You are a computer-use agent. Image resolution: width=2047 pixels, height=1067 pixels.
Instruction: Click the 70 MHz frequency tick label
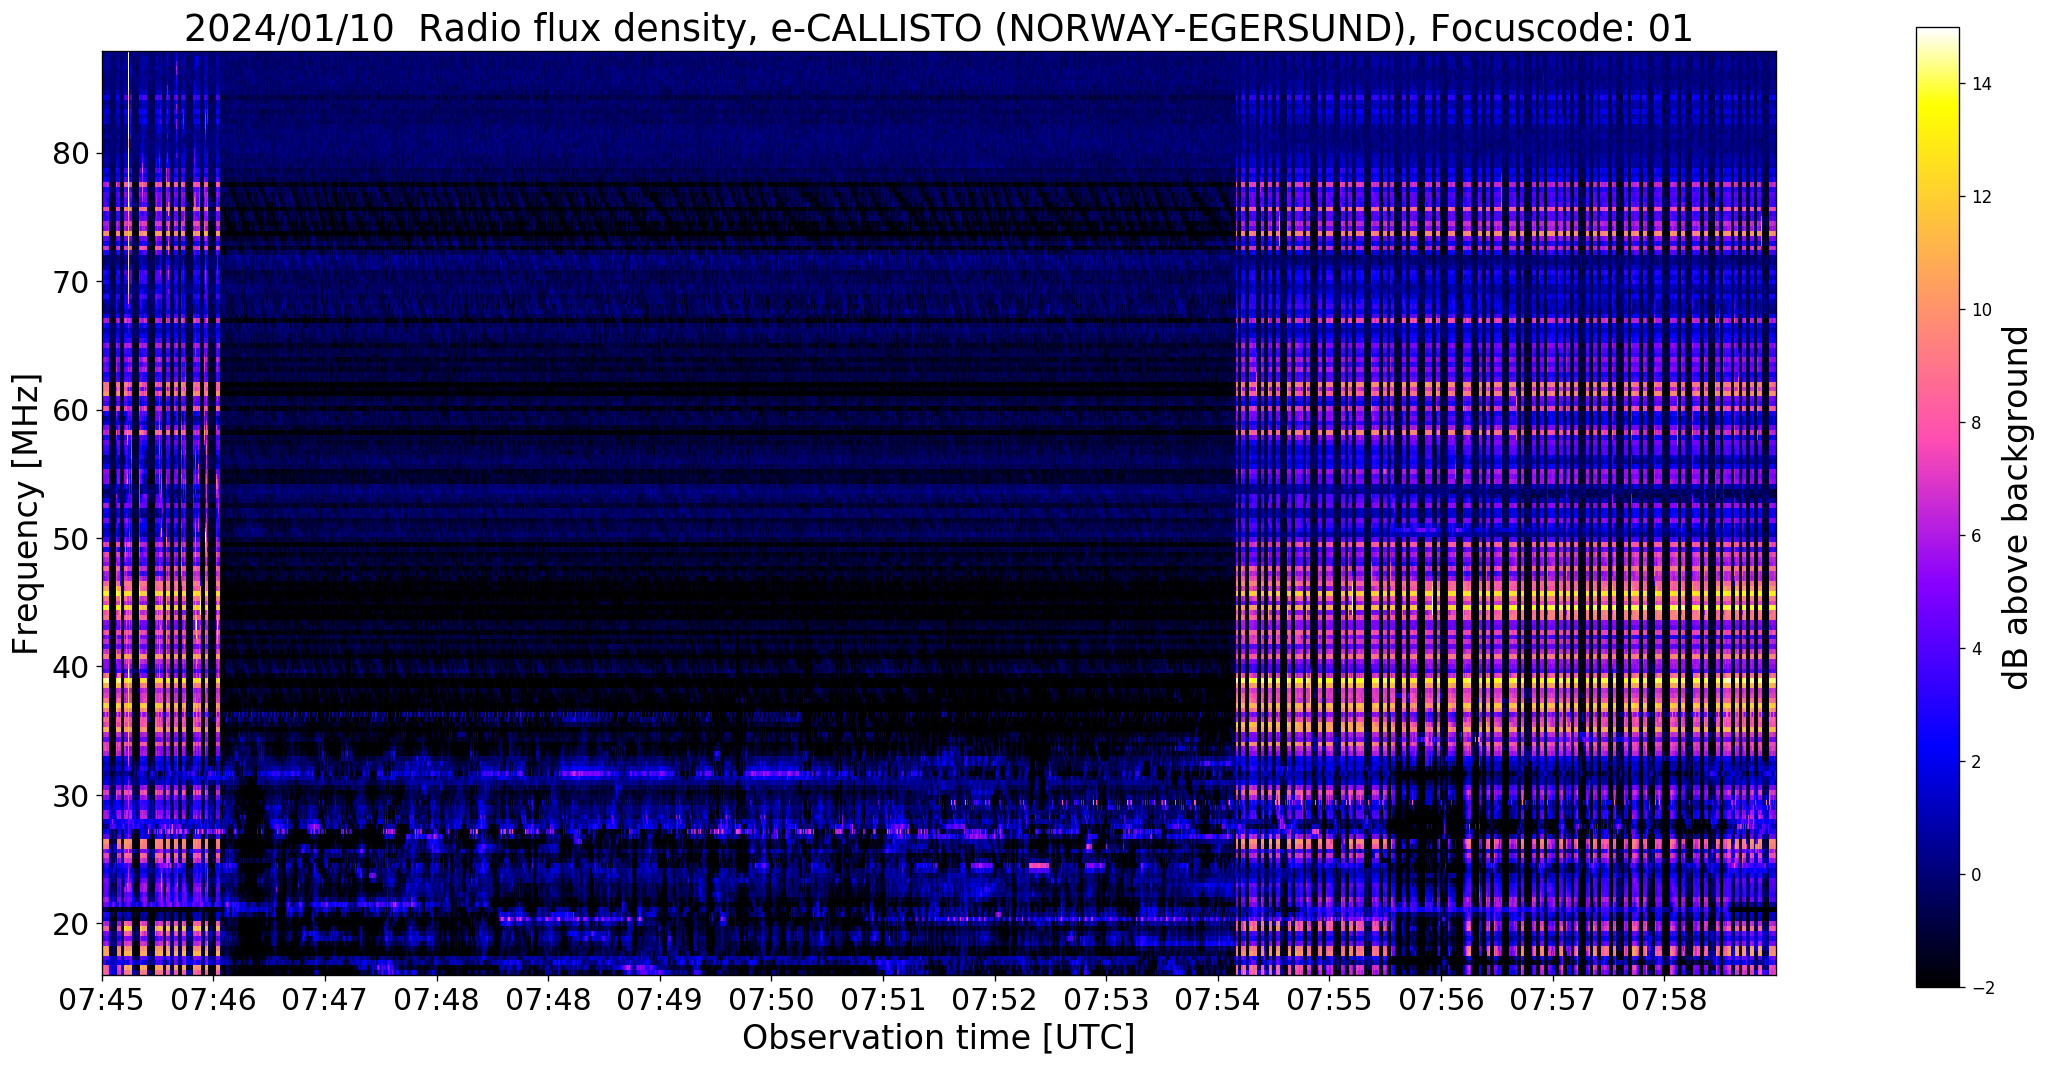(x=71, y=282)
